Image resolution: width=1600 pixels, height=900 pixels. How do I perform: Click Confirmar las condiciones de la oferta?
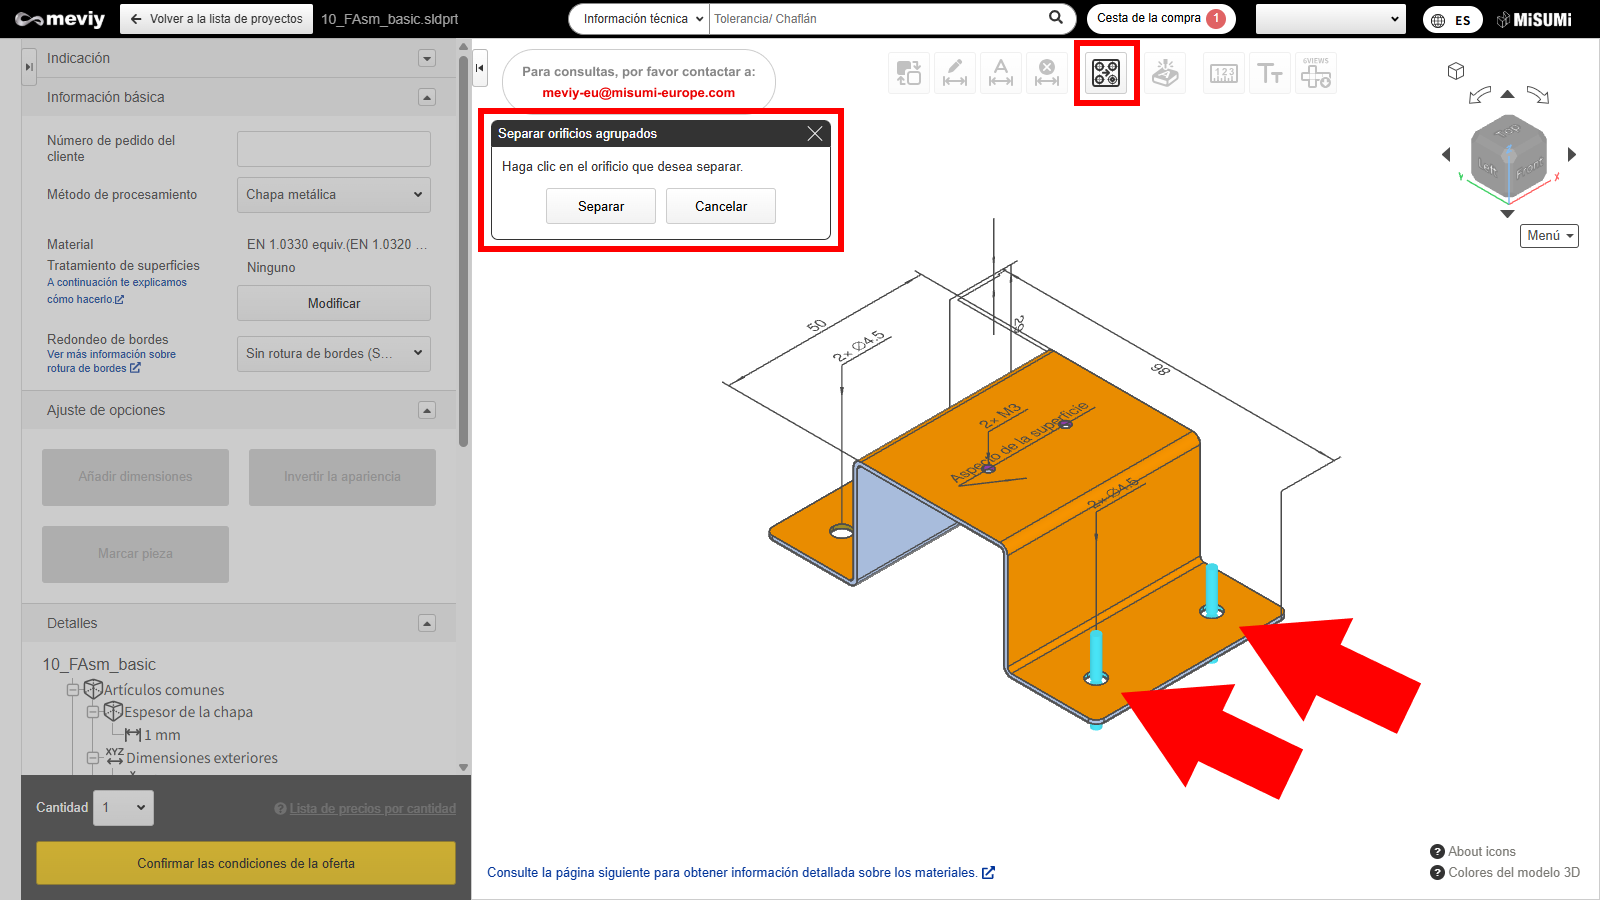(x=246, y=863)
